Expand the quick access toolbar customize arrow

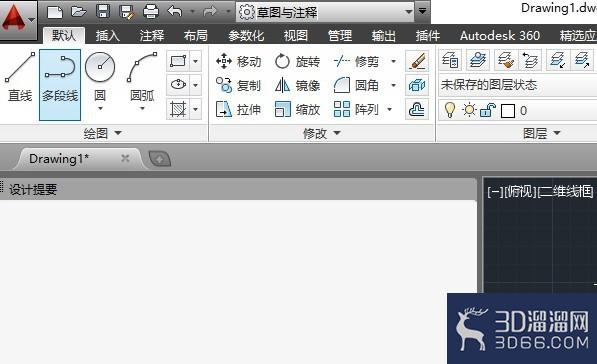(x=422, y=11)
